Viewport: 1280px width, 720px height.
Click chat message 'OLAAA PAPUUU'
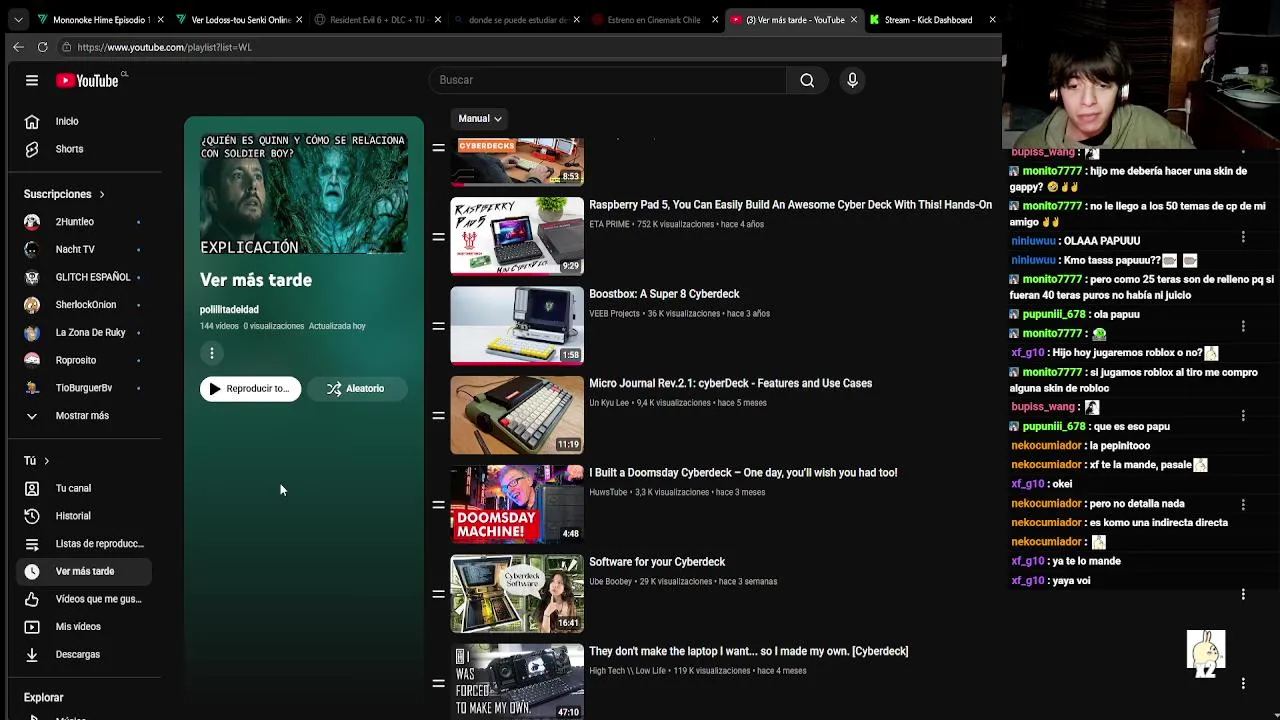1101,241
